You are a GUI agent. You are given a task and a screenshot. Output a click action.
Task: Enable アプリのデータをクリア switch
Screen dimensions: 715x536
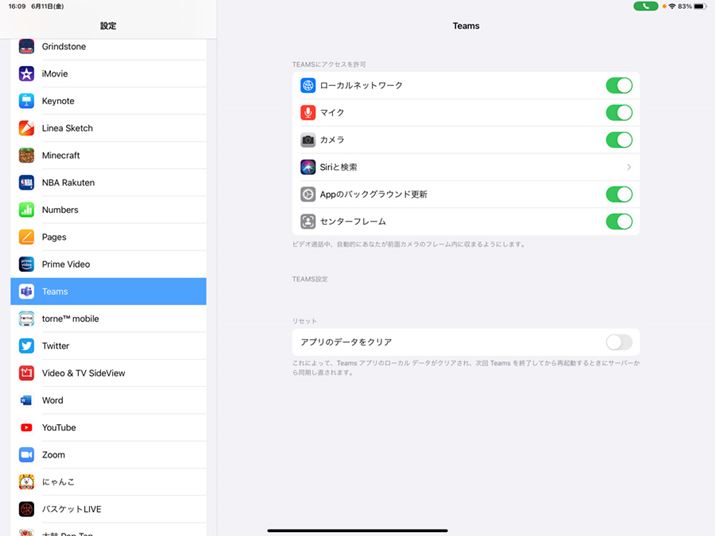click(619, 342)
